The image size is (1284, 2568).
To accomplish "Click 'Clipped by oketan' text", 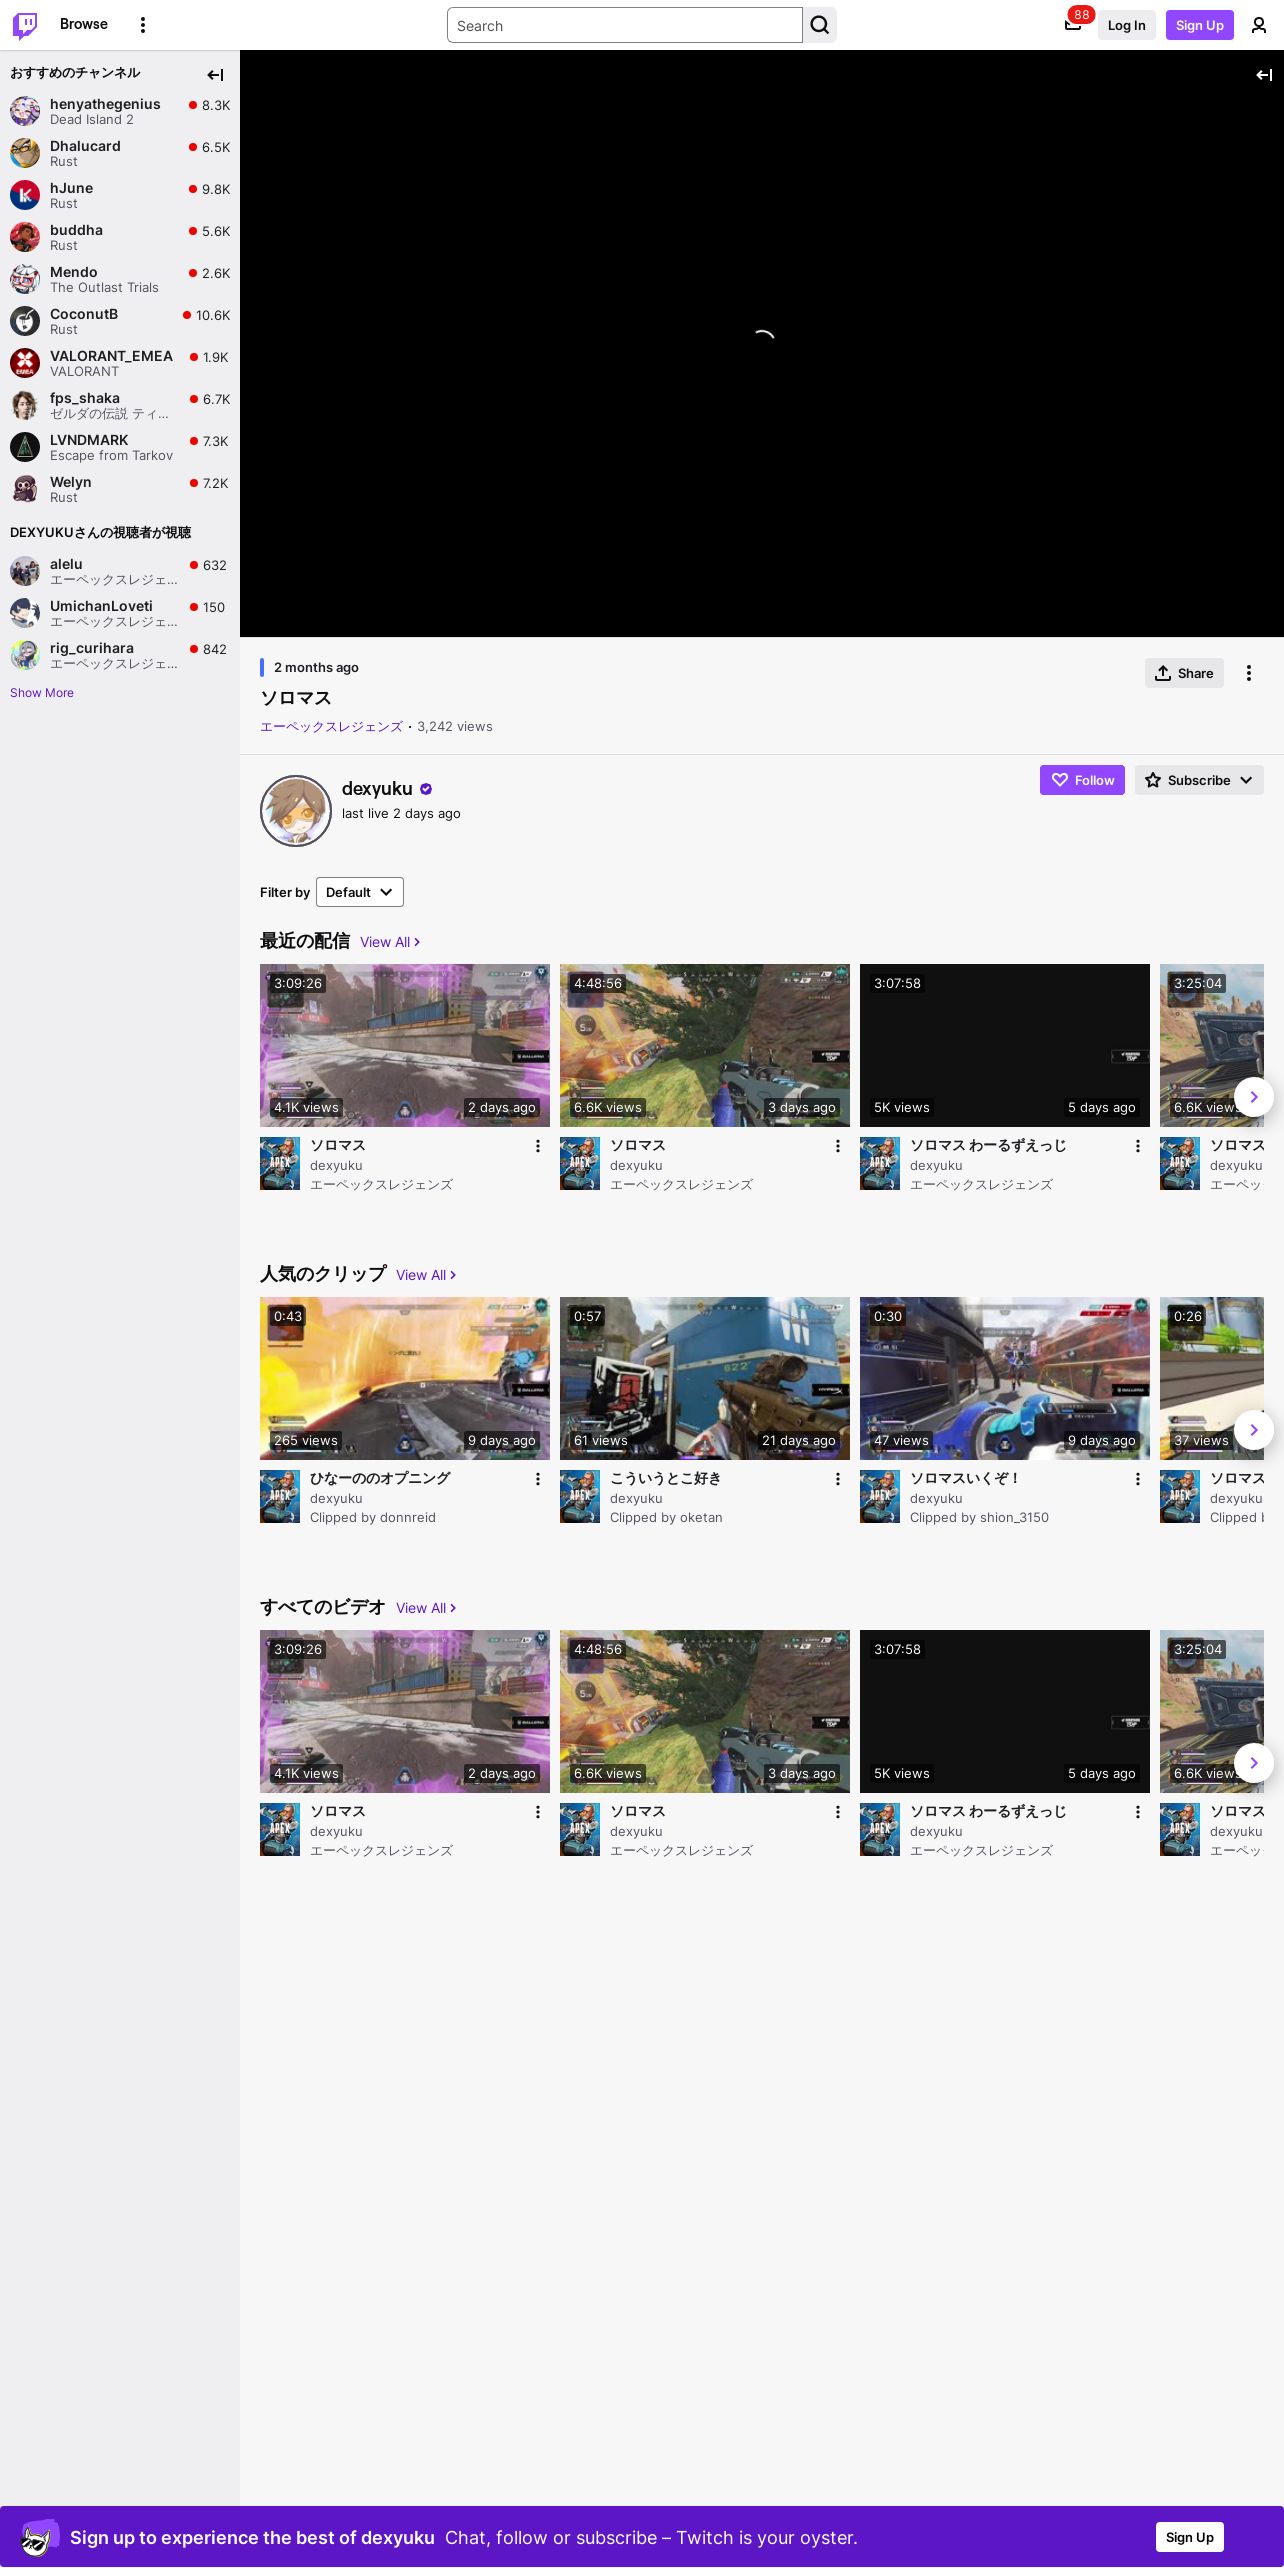I will pos(666,1518).
